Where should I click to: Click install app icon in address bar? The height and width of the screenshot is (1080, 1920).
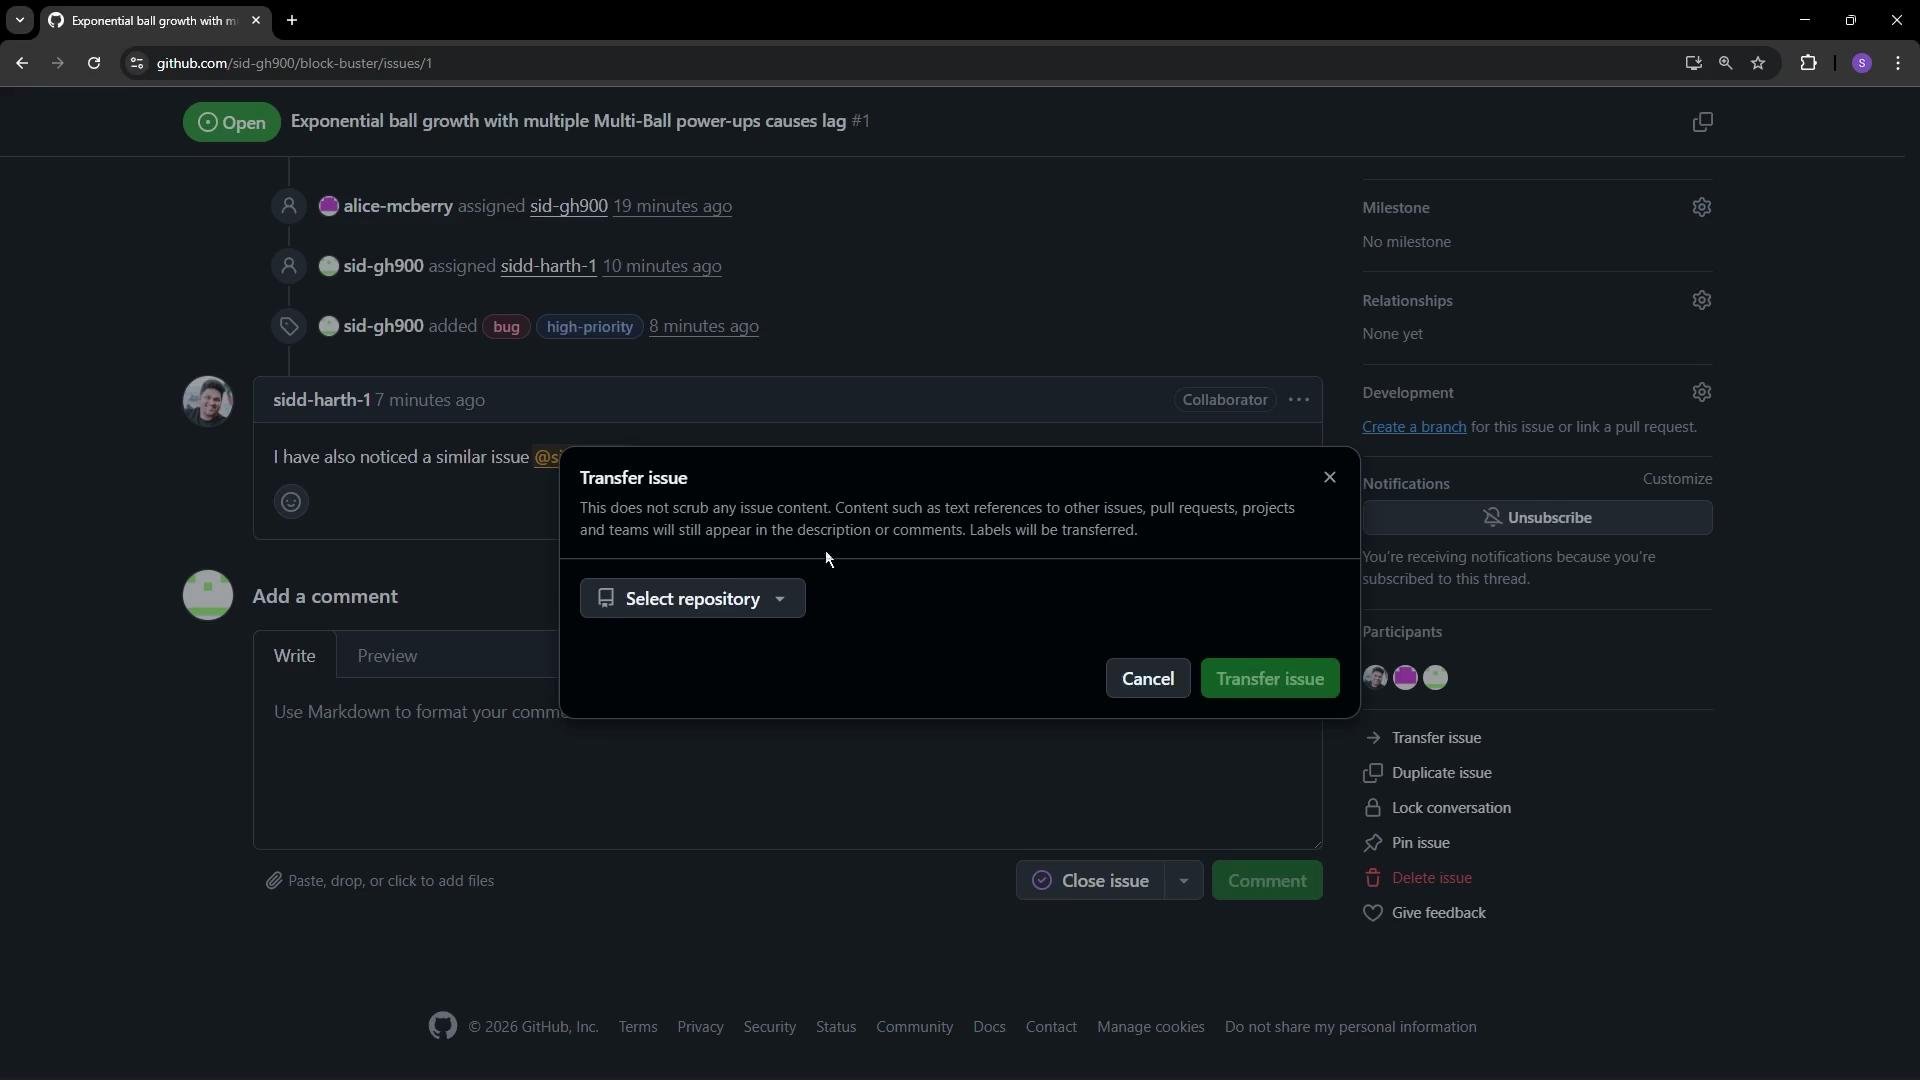[1692, 63]
